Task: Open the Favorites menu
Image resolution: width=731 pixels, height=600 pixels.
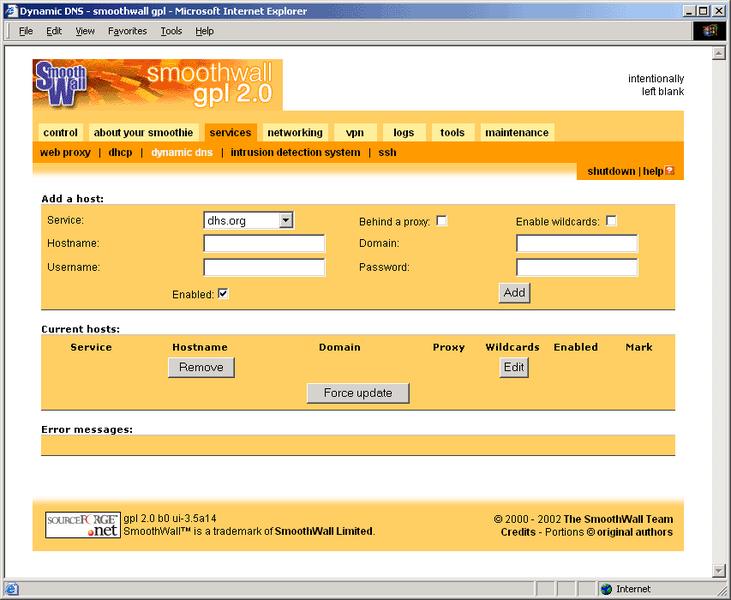Action: 127,31
